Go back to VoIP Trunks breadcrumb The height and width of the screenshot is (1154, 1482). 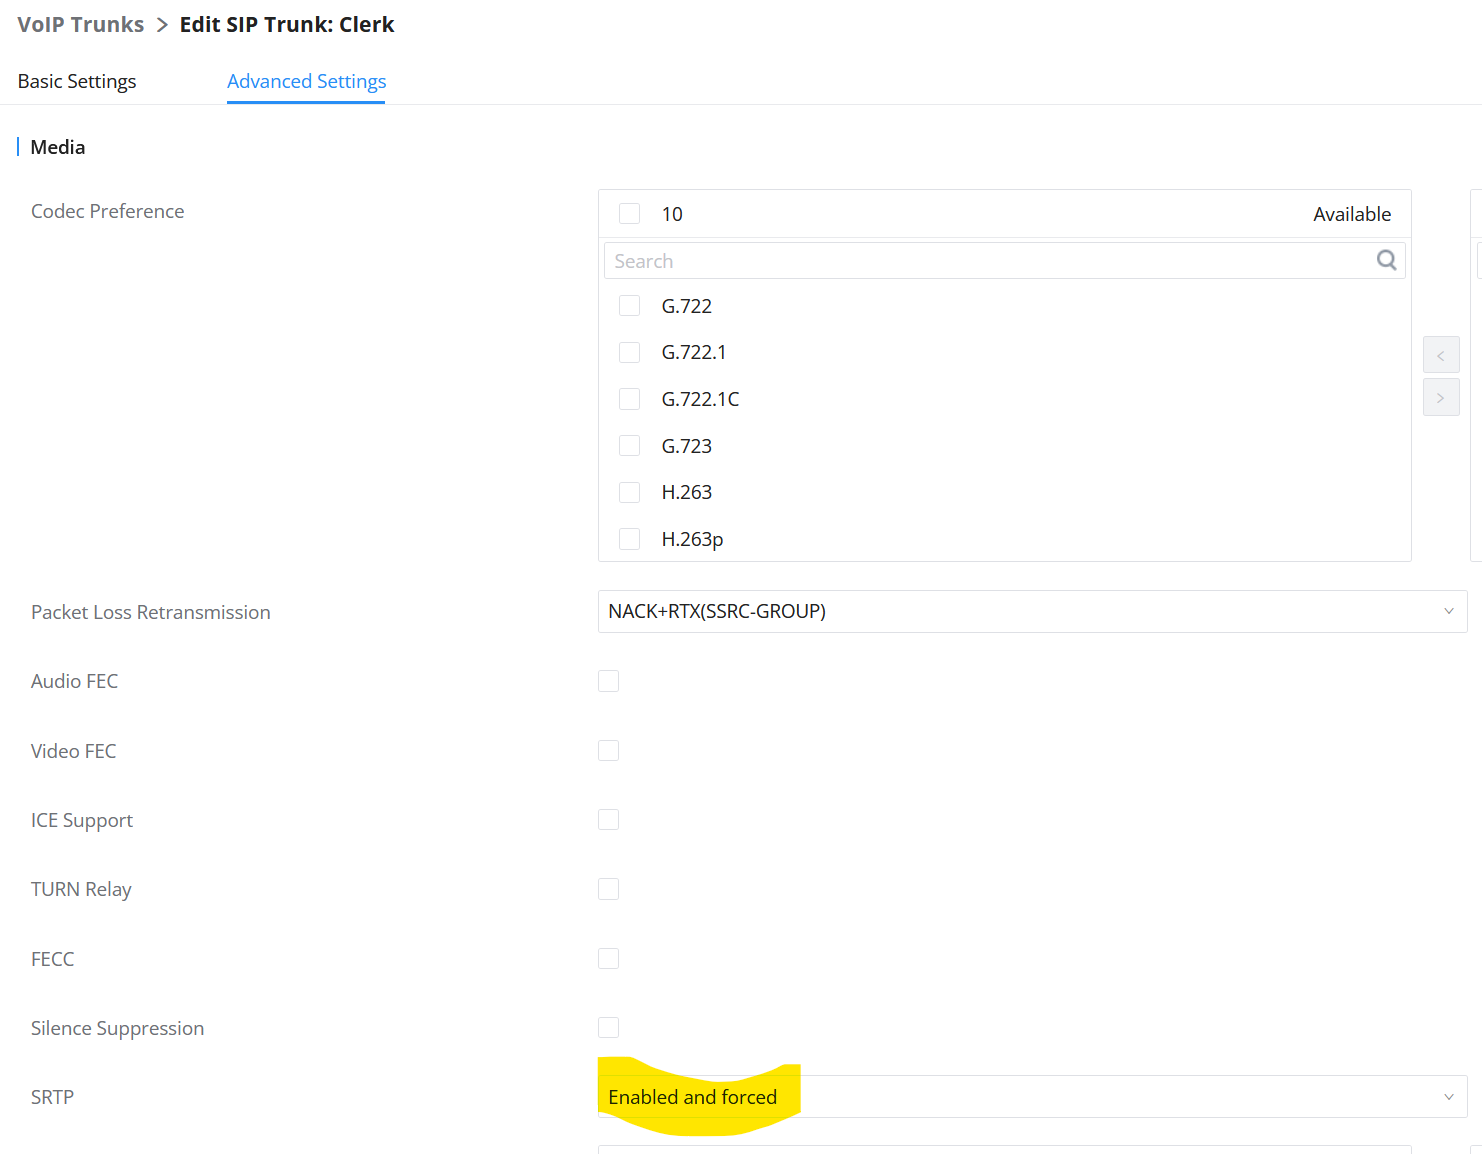(81, 24)
